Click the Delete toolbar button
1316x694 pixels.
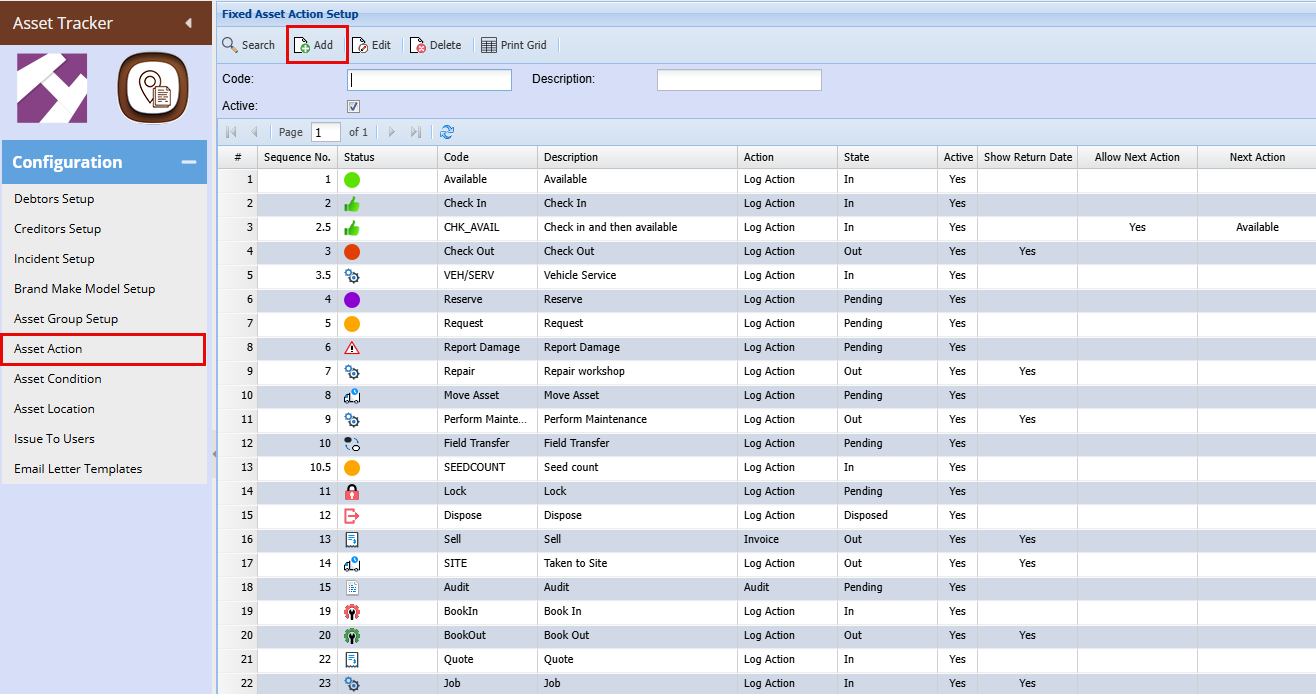pos(436,45)
